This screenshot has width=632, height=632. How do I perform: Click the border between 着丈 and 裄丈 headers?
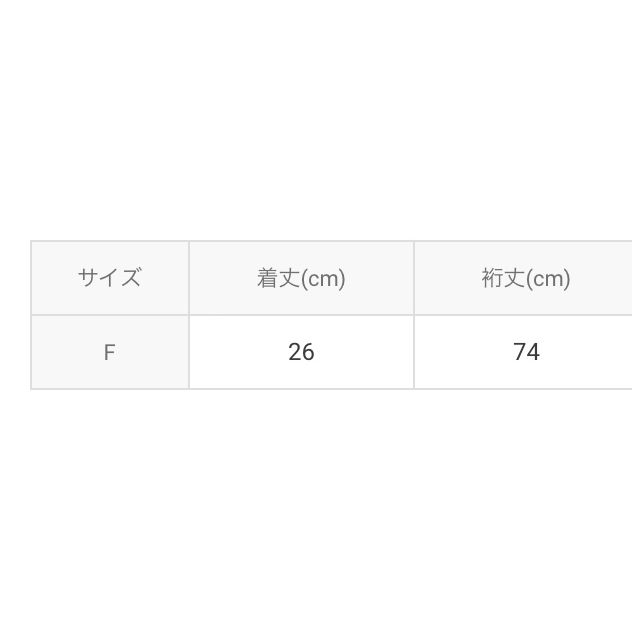click(x=414, y=278)
